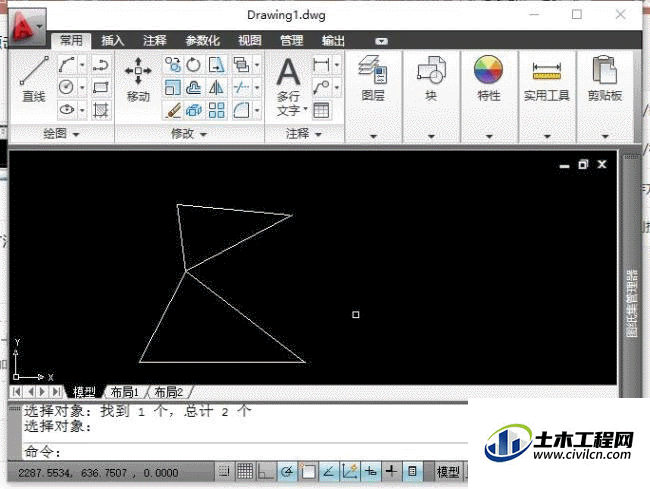Open the 实用工具 utilities panel button
Viewport: 650px width, 489px height.
[x=547, y=81]
